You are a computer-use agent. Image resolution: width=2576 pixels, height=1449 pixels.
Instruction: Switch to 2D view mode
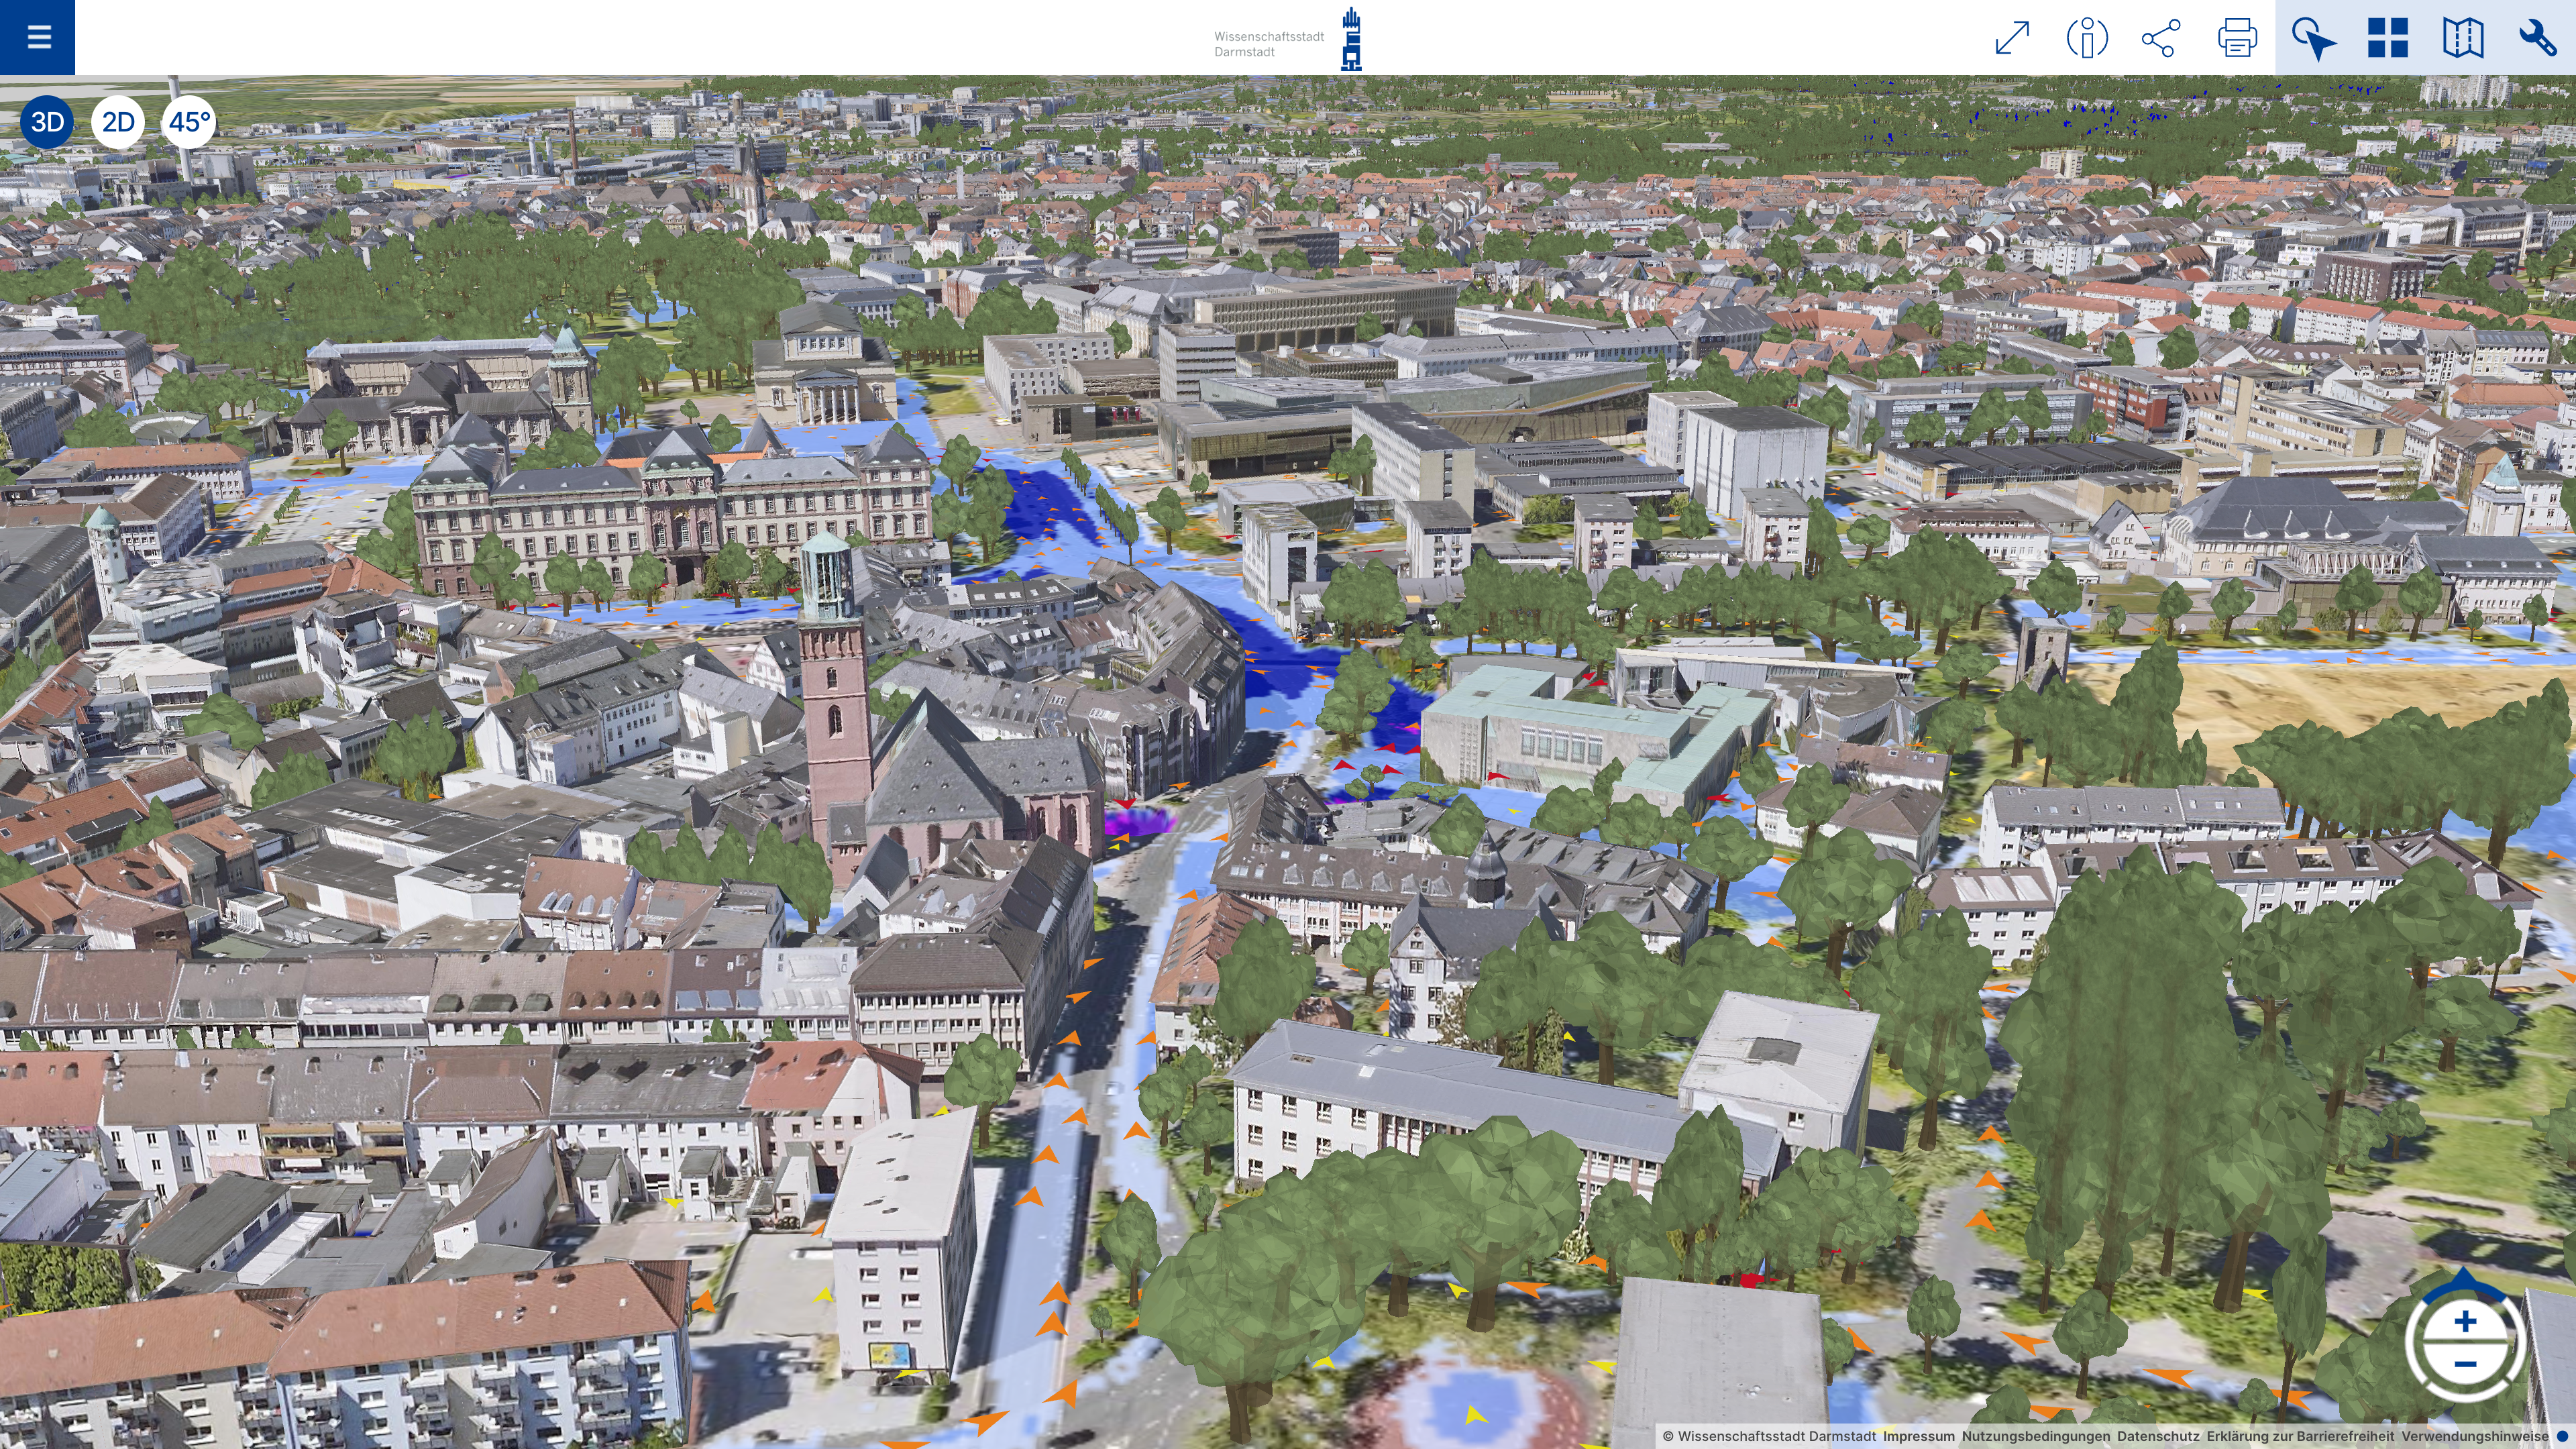(118, 122)
